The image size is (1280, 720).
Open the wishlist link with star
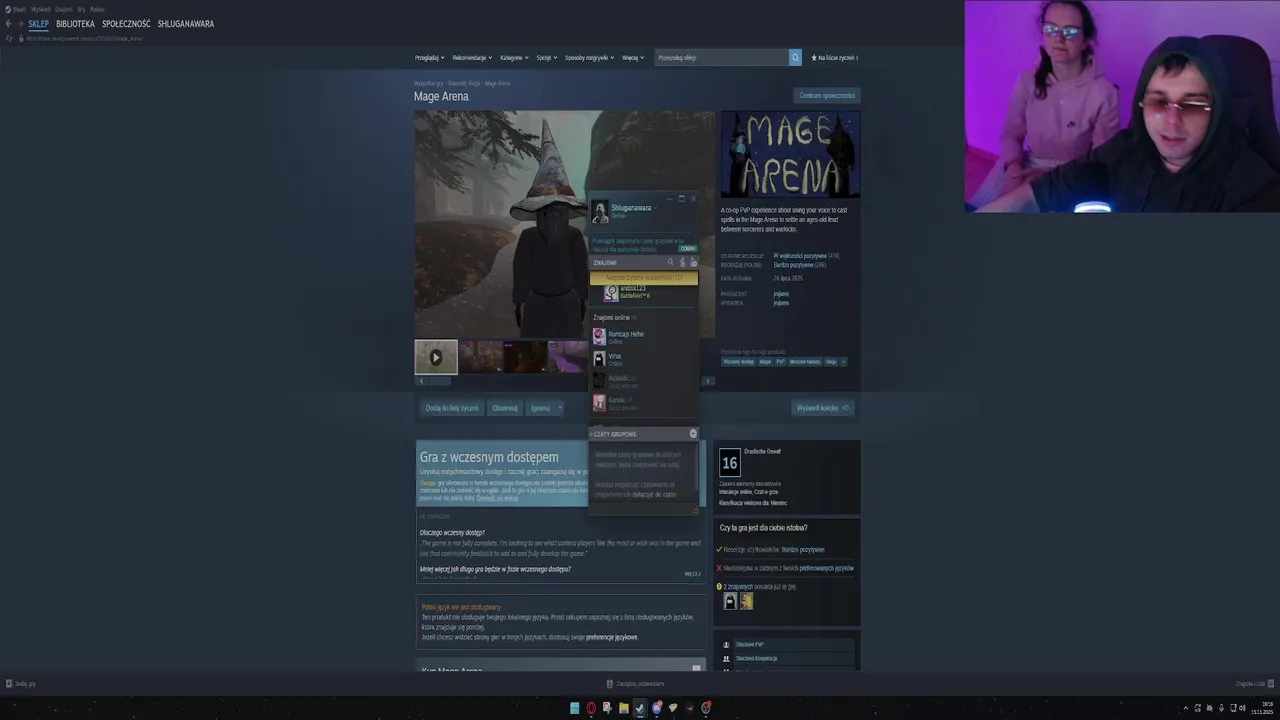834,58
